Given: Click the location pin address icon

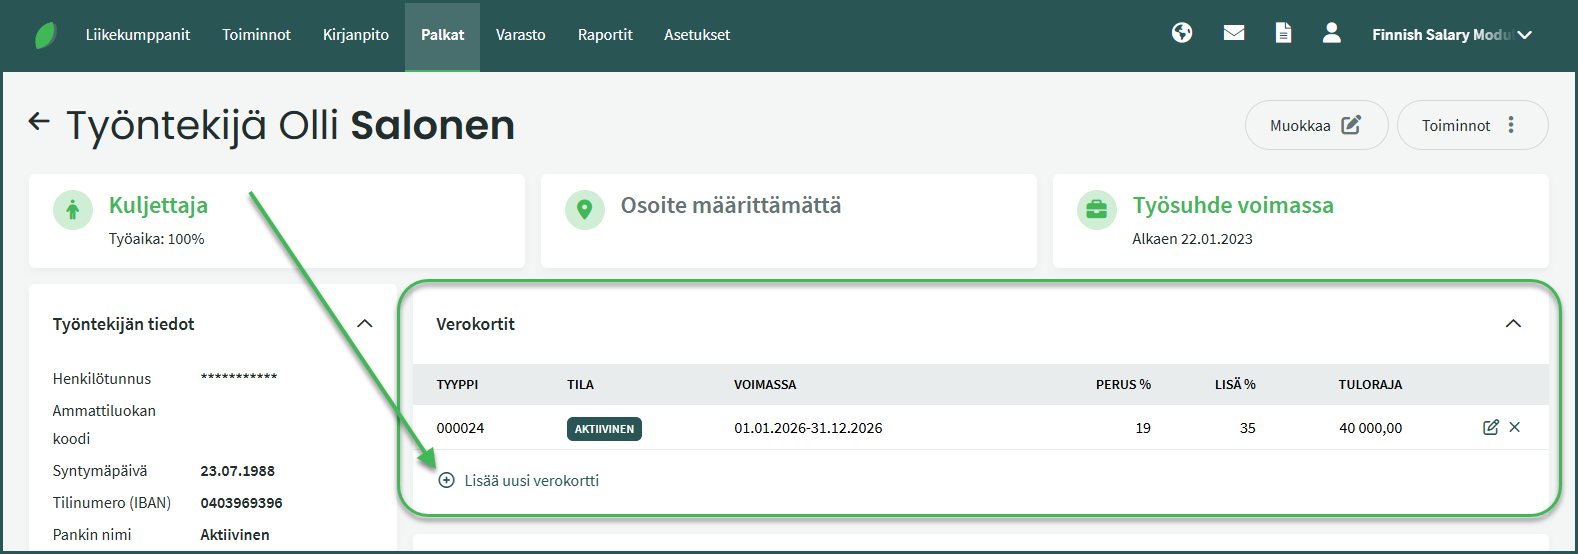Looking at the screenshot, I should tap(585, 210).
